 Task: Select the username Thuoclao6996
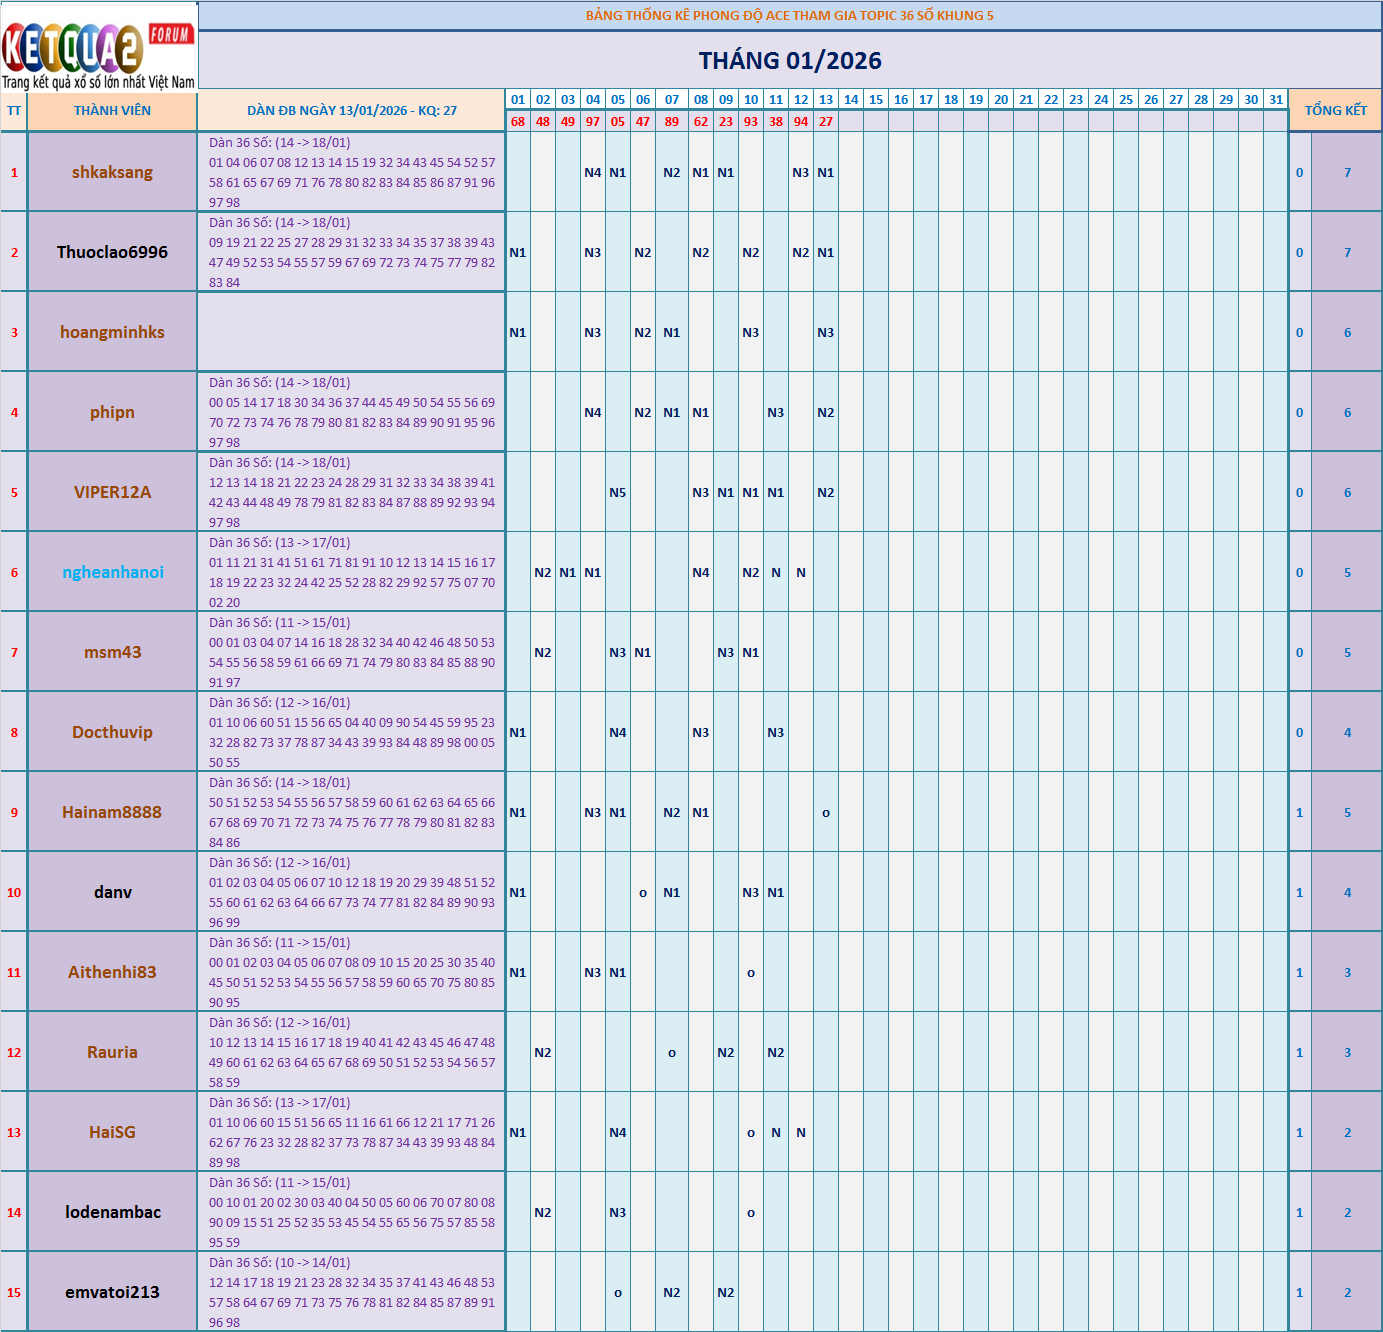click(x=112, y=252)
